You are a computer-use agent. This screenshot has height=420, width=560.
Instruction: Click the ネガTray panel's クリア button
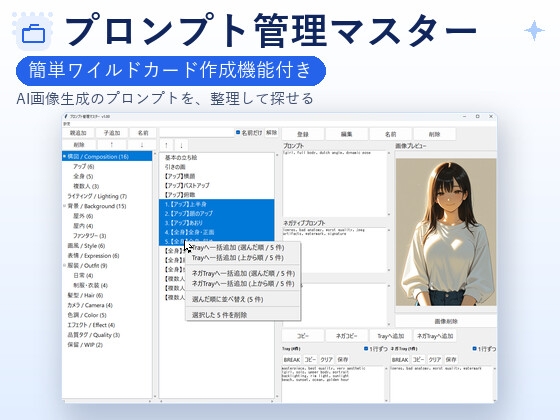pos(435,360)
